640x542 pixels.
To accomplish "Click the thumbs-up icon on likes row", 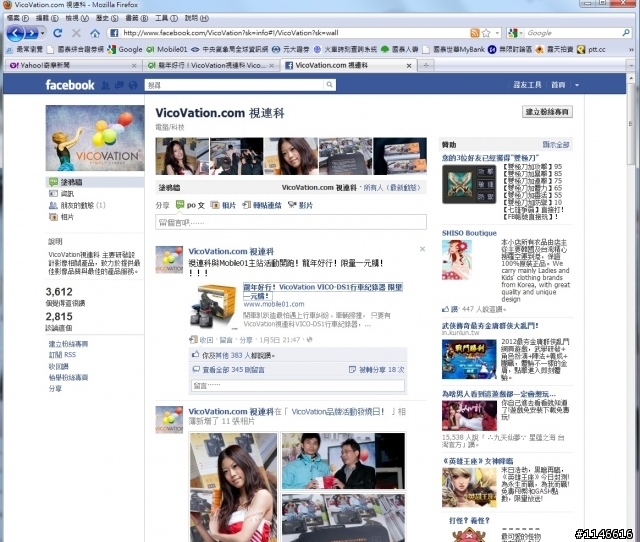I will click(x=196, y=354).
